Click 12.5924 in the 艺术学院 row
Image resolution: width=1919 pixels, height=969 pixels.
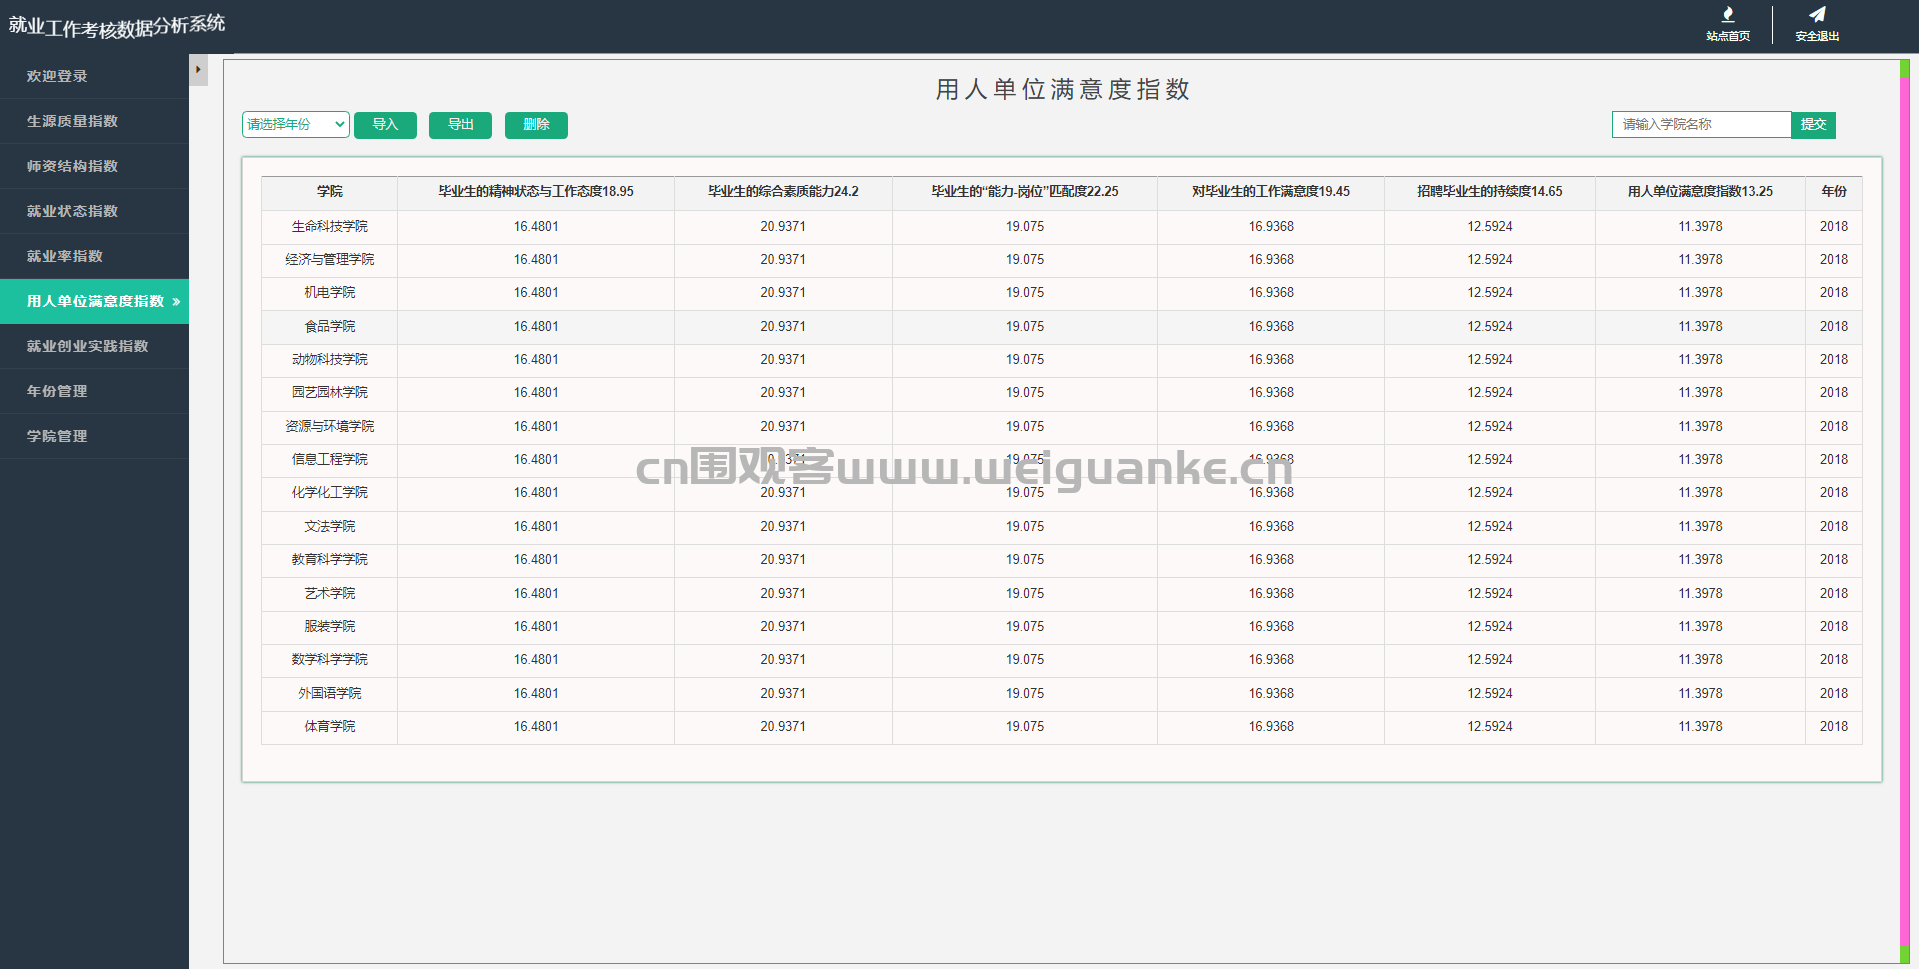(x=1490, y=594)
